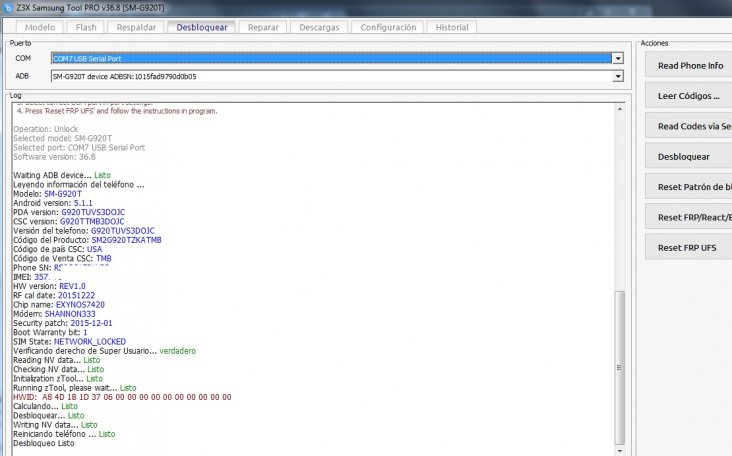Click the 'CSC version: G920TTMB3DOJC' log line
The image size is (732, 456).
click(x=69, y=221)
